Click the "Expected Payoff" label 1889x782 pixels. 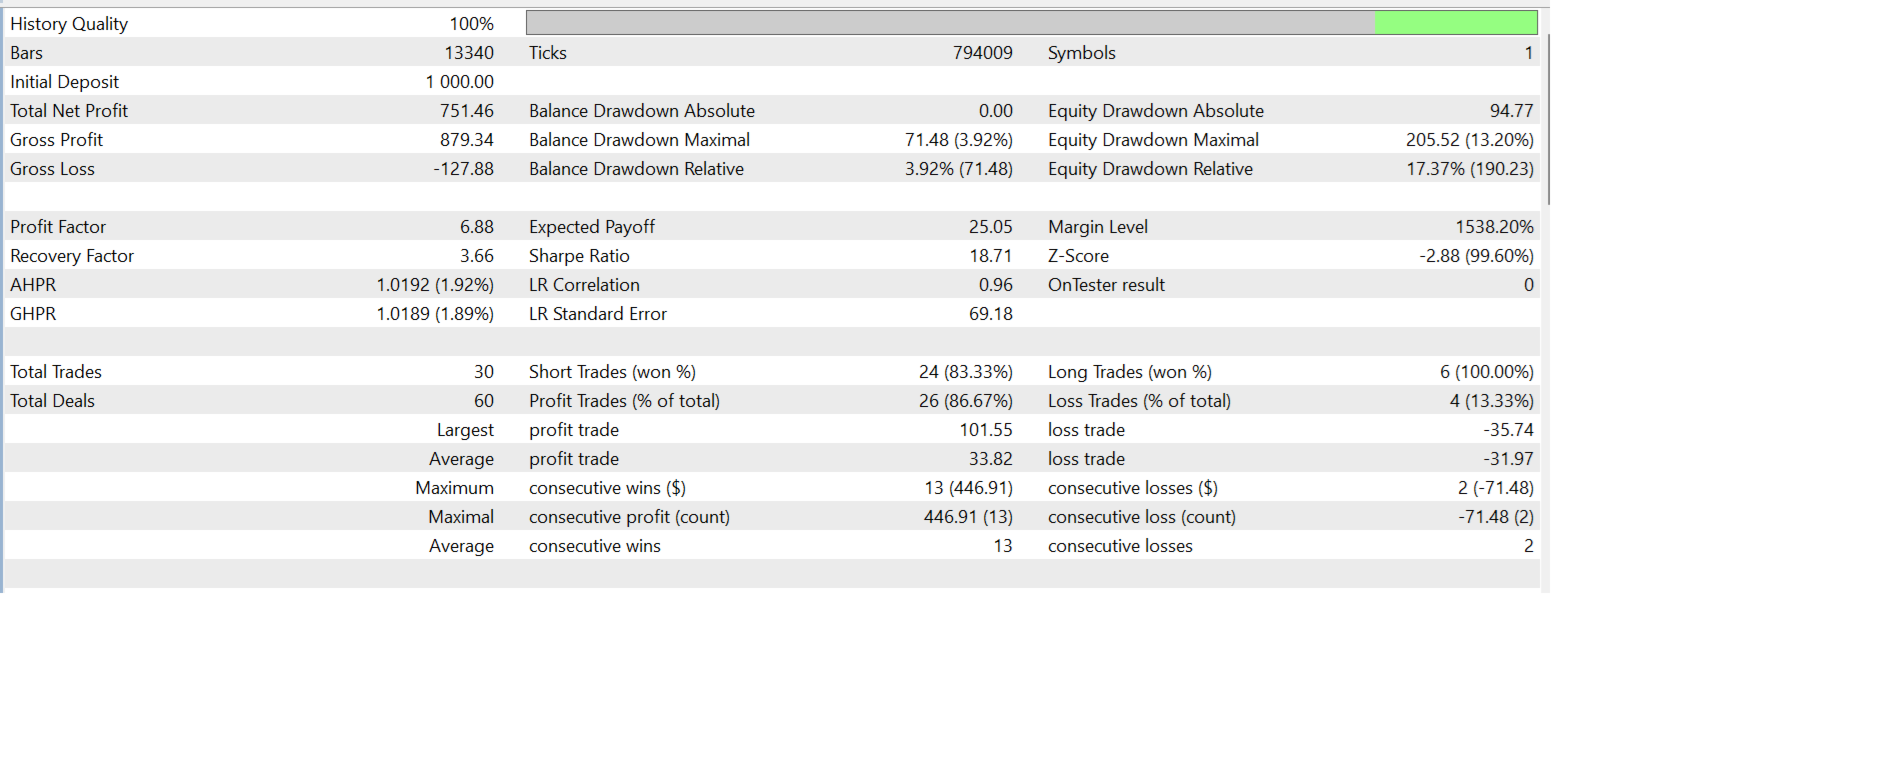click(592, 227)
